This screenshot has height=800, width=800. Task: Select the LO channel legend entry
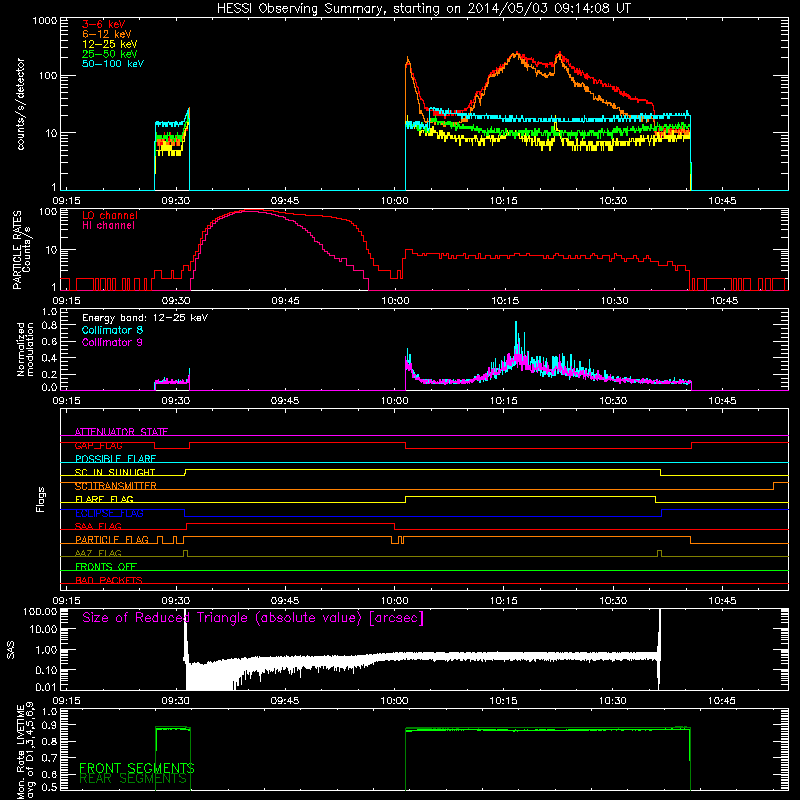point(110,215)
